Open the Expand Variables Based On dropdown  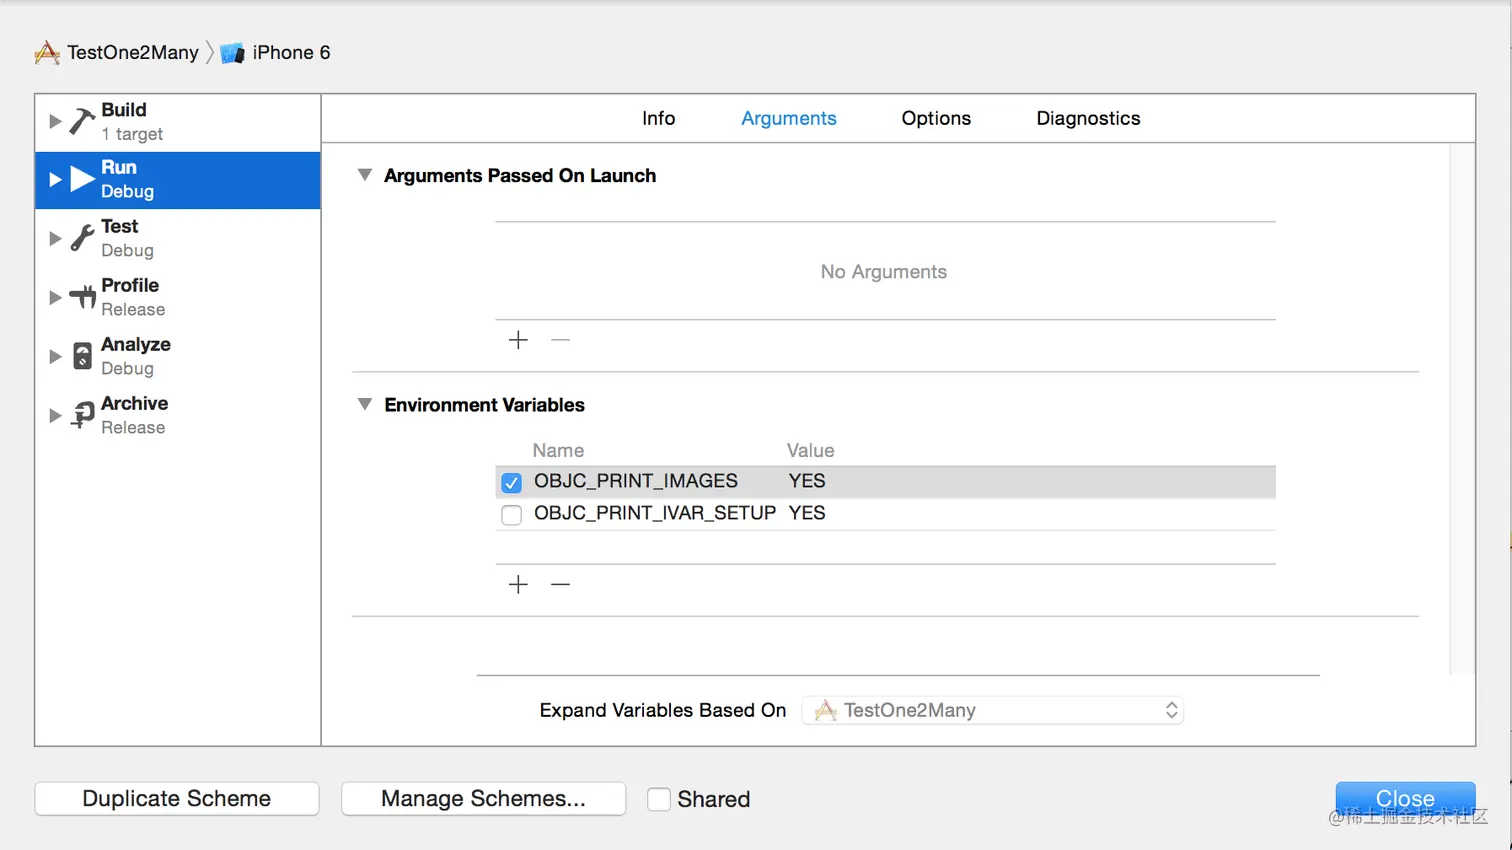[x=993, y=710]
